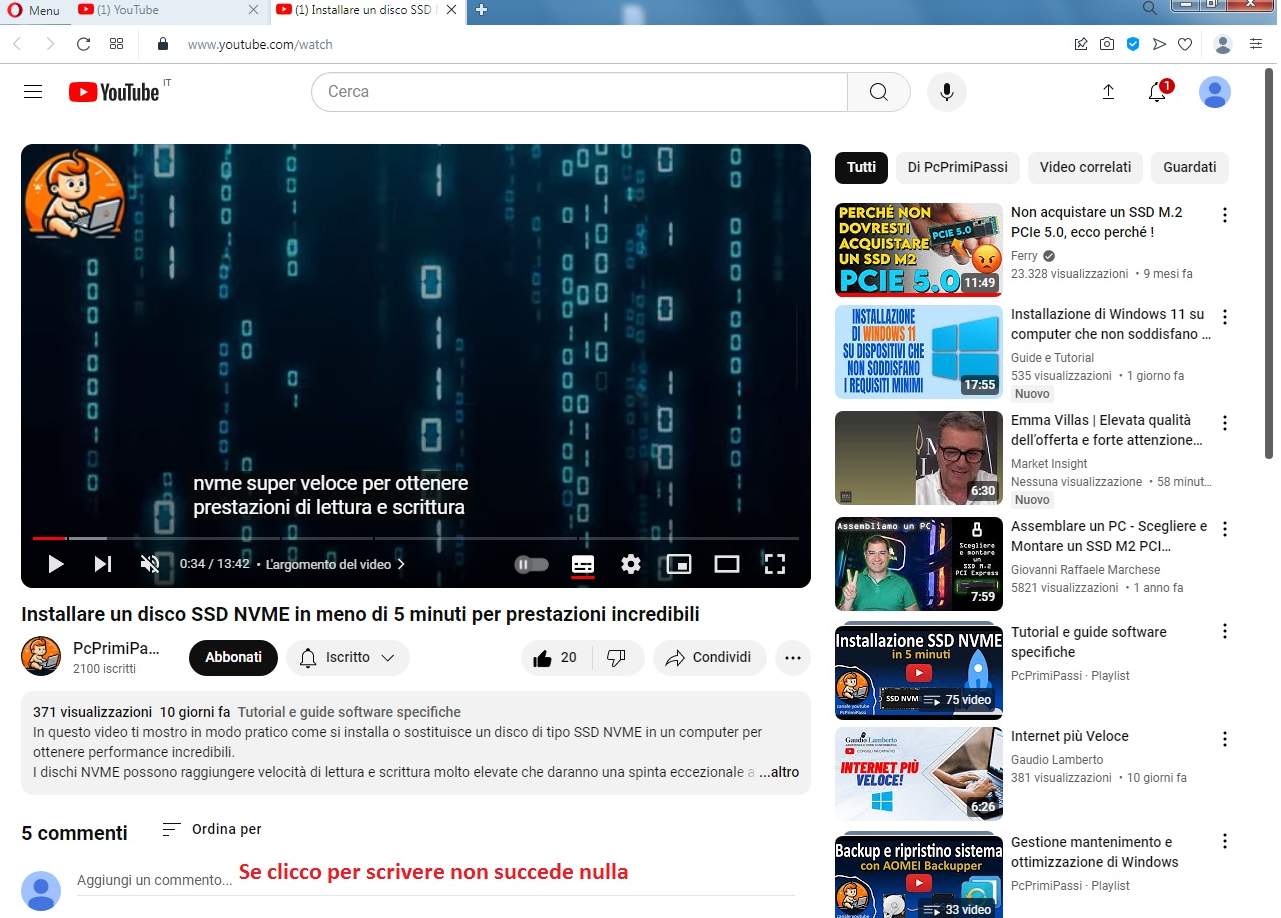The height and width of the screenshot is (918, 1281).
Task: Open the Emma Villas video thumbnail
Action: (x=919, y=458)
